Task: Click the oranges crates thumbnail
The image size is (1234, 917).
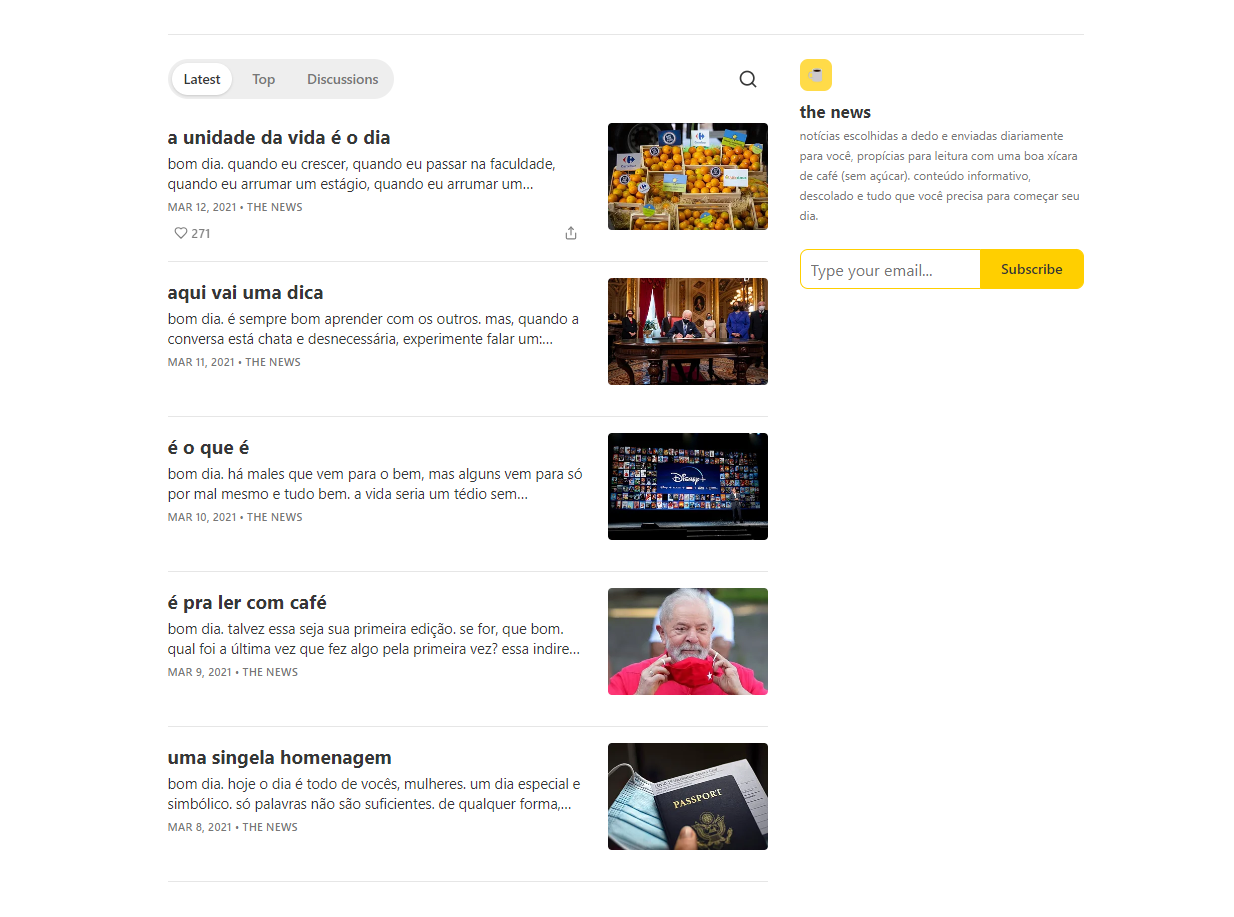Action: (687, 177)
